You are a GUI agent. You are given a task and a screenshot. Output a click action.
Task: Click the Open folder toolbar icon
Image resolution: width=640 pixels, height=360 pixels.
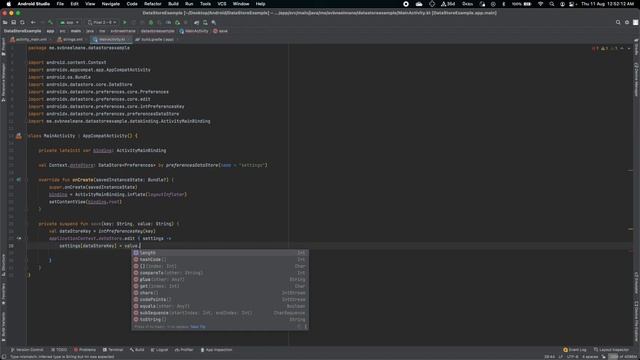[5, 22]
